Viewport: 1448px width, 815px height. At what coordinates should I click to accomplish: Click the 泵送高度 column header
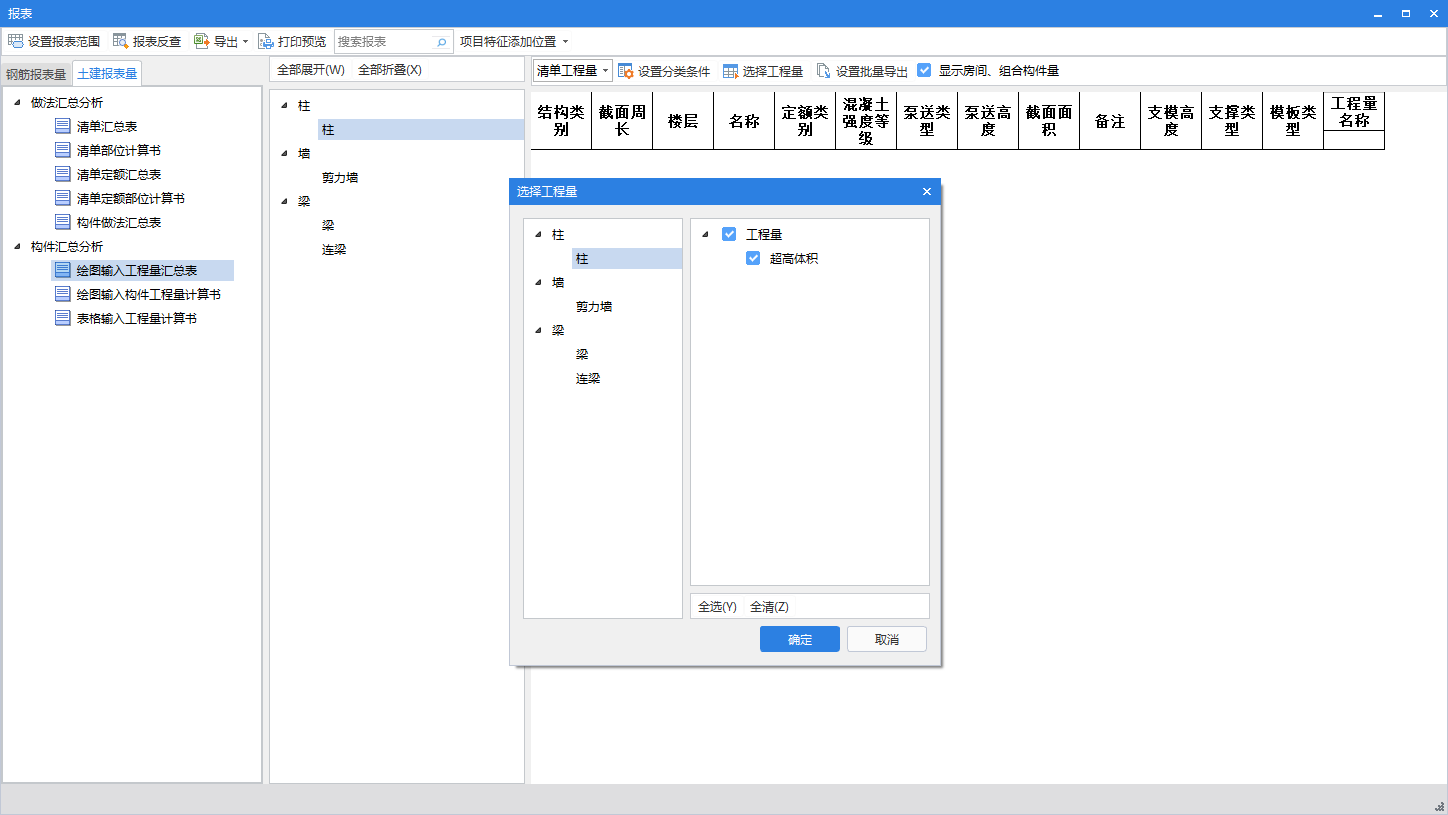(988, 121)
